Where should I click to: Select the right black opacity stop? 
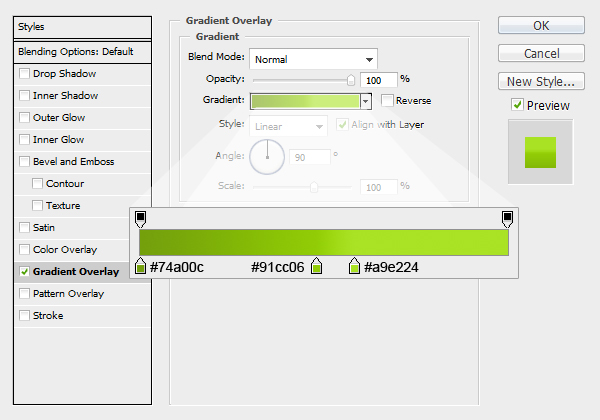click(507, 219)
